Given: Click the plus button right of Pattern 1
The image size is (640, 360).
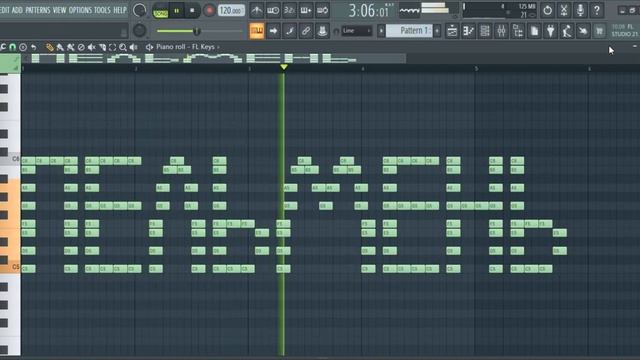Looking at the screenshot, I should click(437, 31).
